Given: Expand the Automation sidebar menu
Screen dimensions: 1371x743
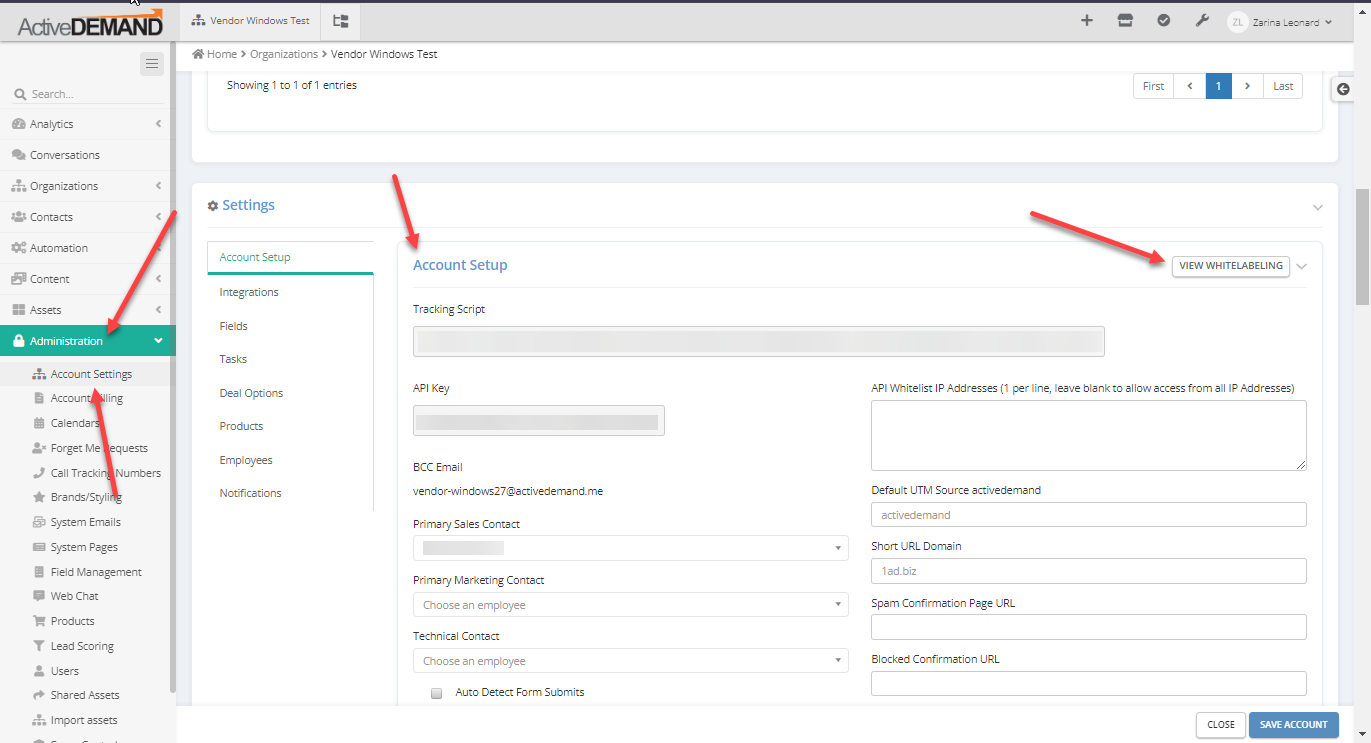Looking at the screenshot, I should point(88,248).
